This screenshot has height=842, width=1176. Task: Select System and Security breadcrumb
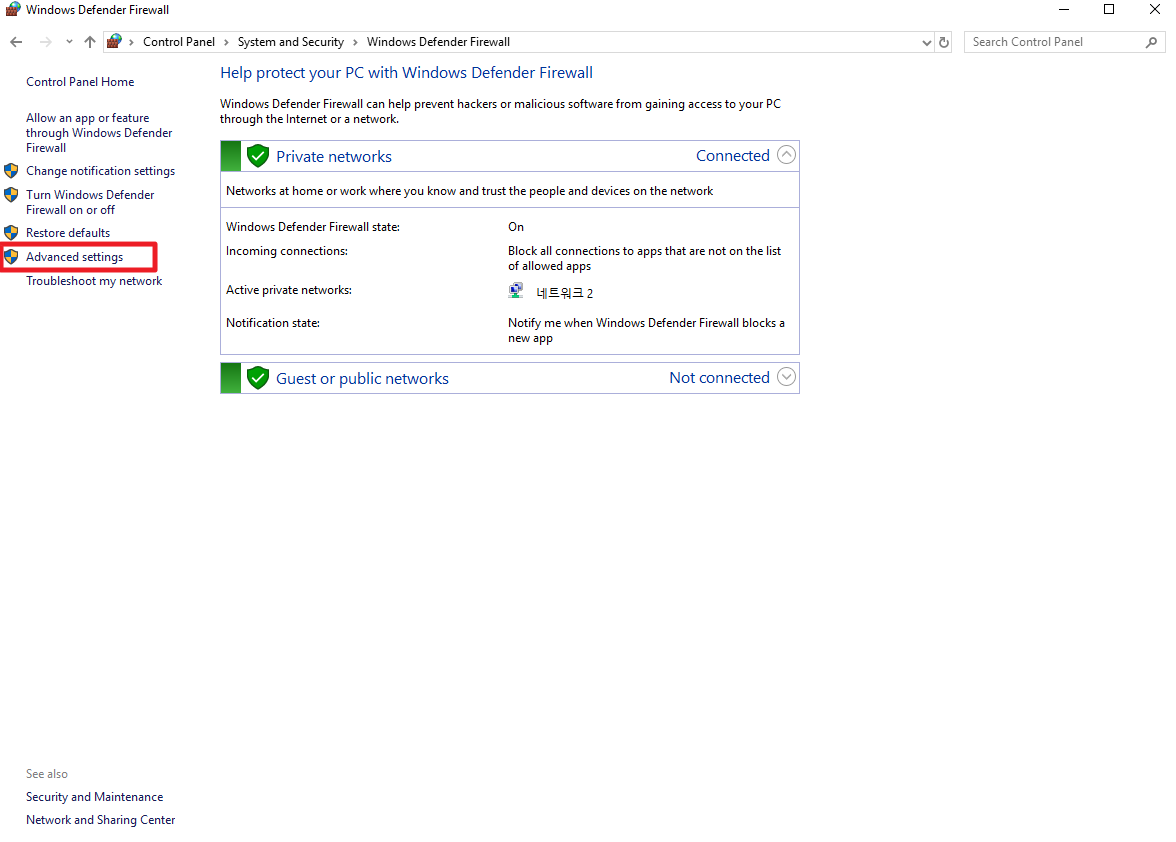pyautogui.click(x=290, y=42)
